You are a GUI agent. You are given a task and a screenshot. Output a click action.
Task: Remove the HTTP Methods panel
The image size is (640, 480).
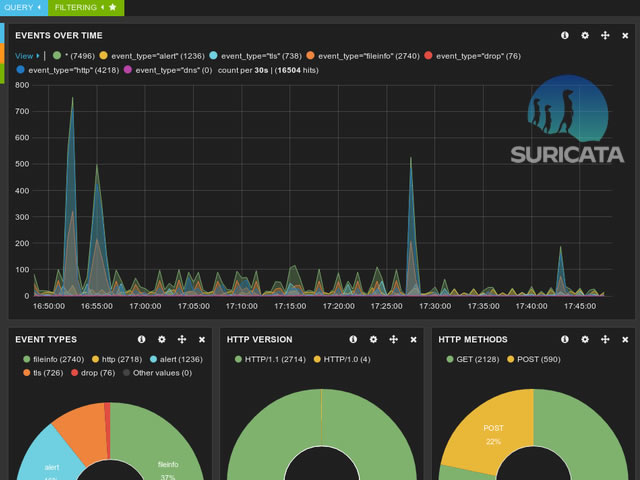625,340
